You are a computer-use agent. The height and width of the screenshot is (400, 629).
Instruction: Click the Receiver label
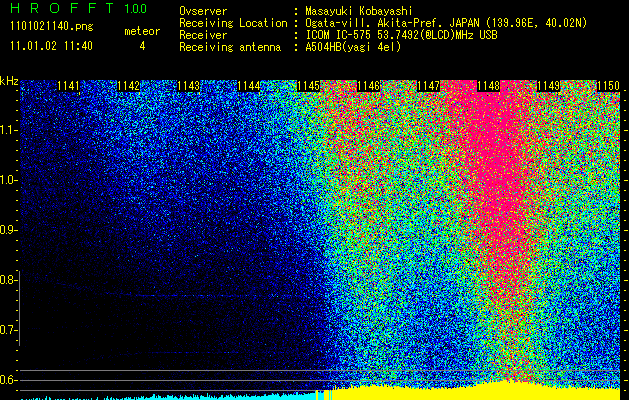pyautogui.click(x=203, y=35)
